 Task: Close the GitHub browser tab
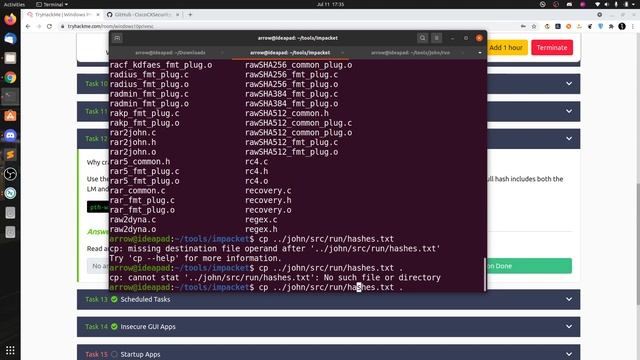point(178,15)
